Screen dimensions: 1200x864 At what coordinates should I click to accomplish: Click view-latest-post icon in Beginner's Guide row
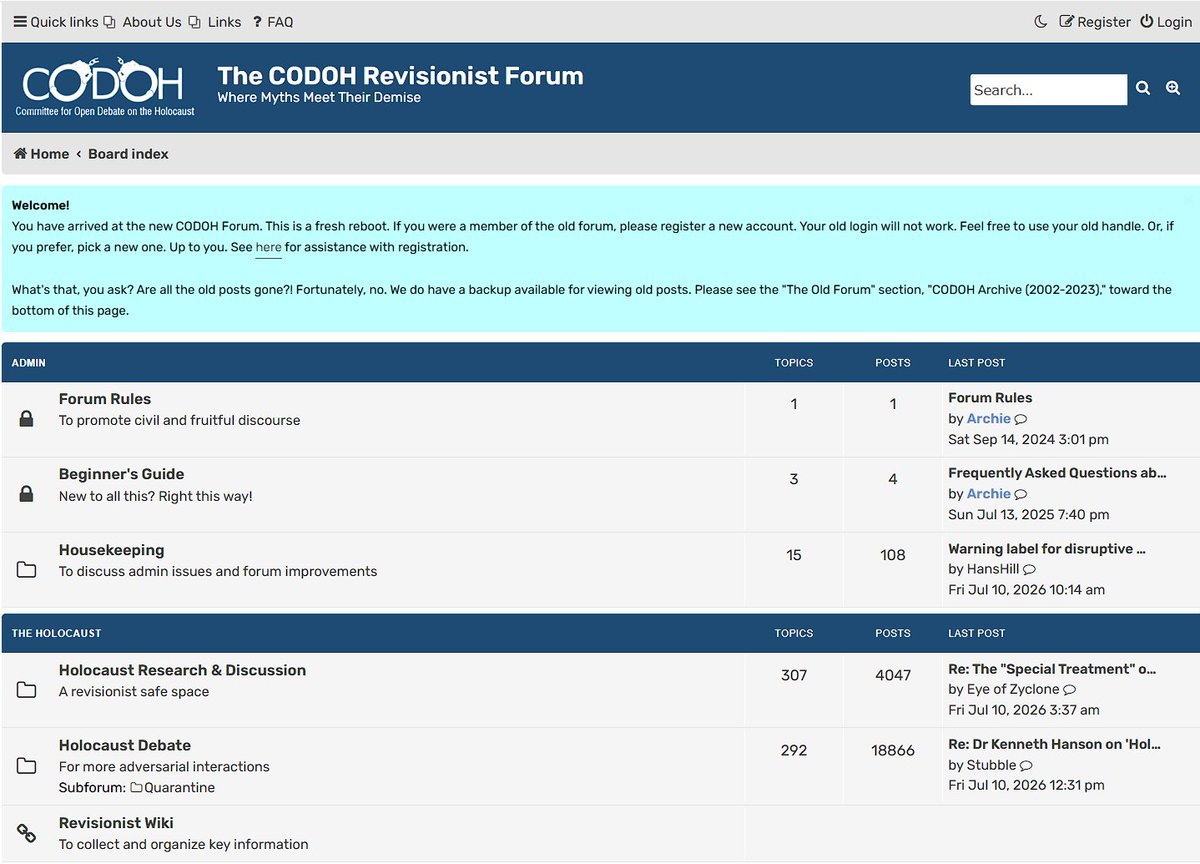(1021, 495)
